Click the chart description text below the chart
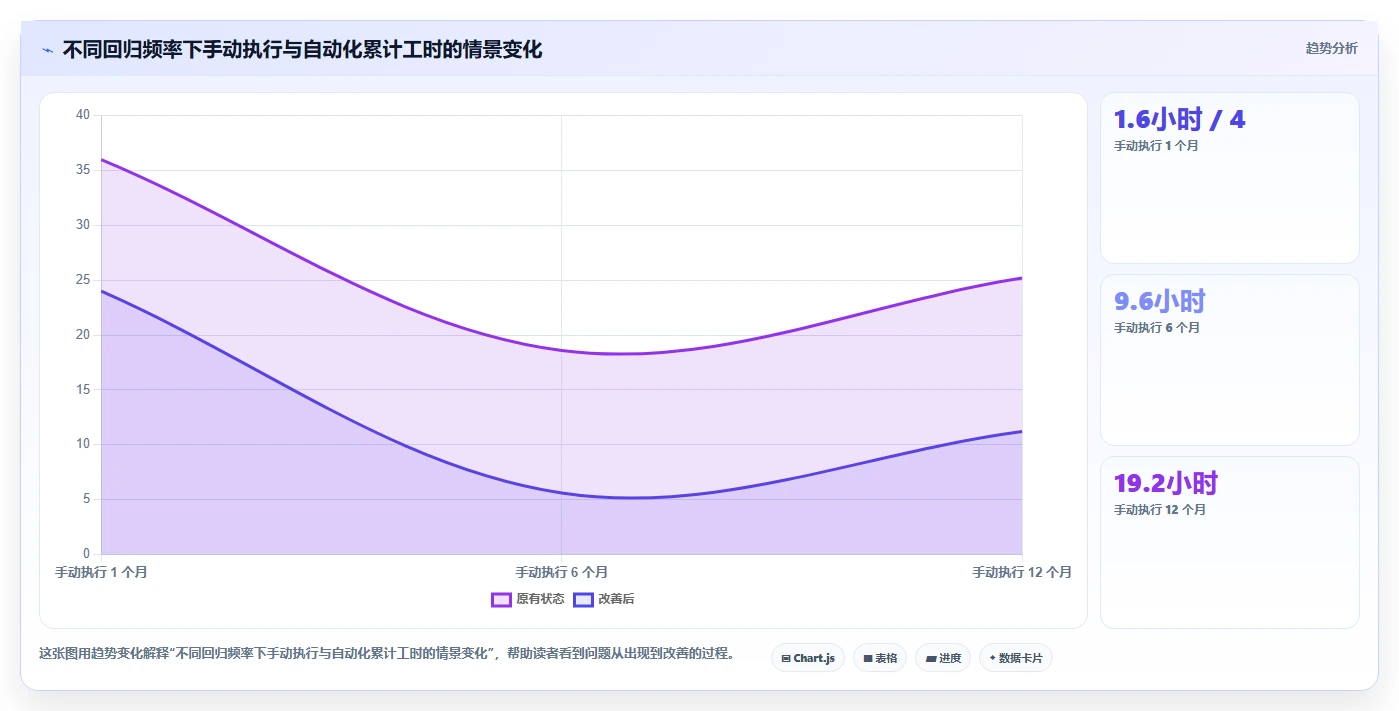 click(x=390, y=653)
